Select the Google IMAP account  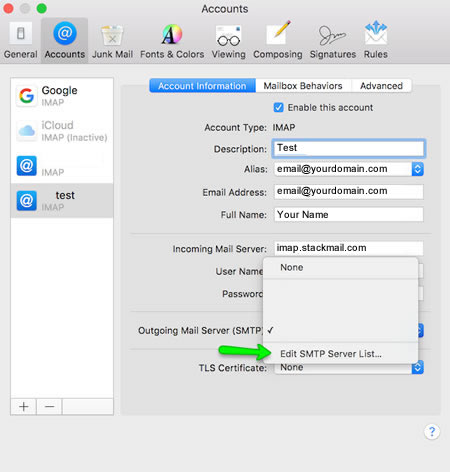click(x=62, y=96)
